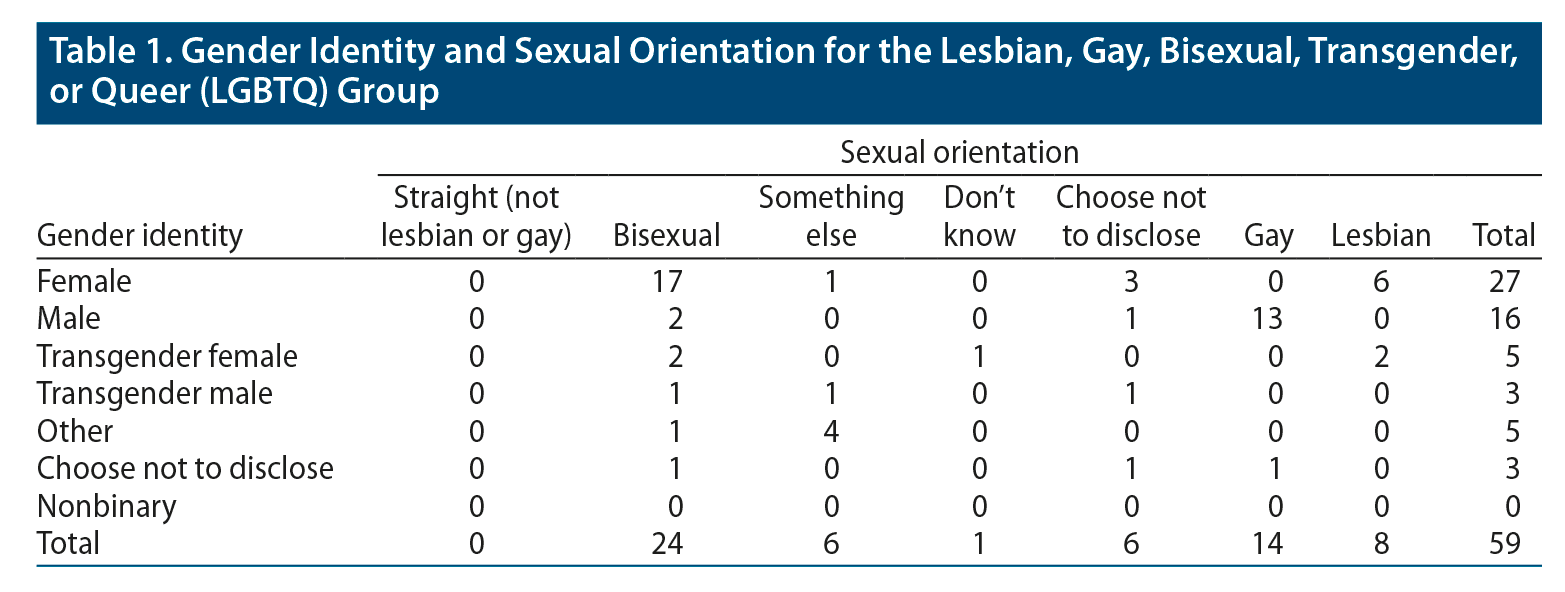
Task: Select the Transgender male row label
Action: click(x=154, y=394)
